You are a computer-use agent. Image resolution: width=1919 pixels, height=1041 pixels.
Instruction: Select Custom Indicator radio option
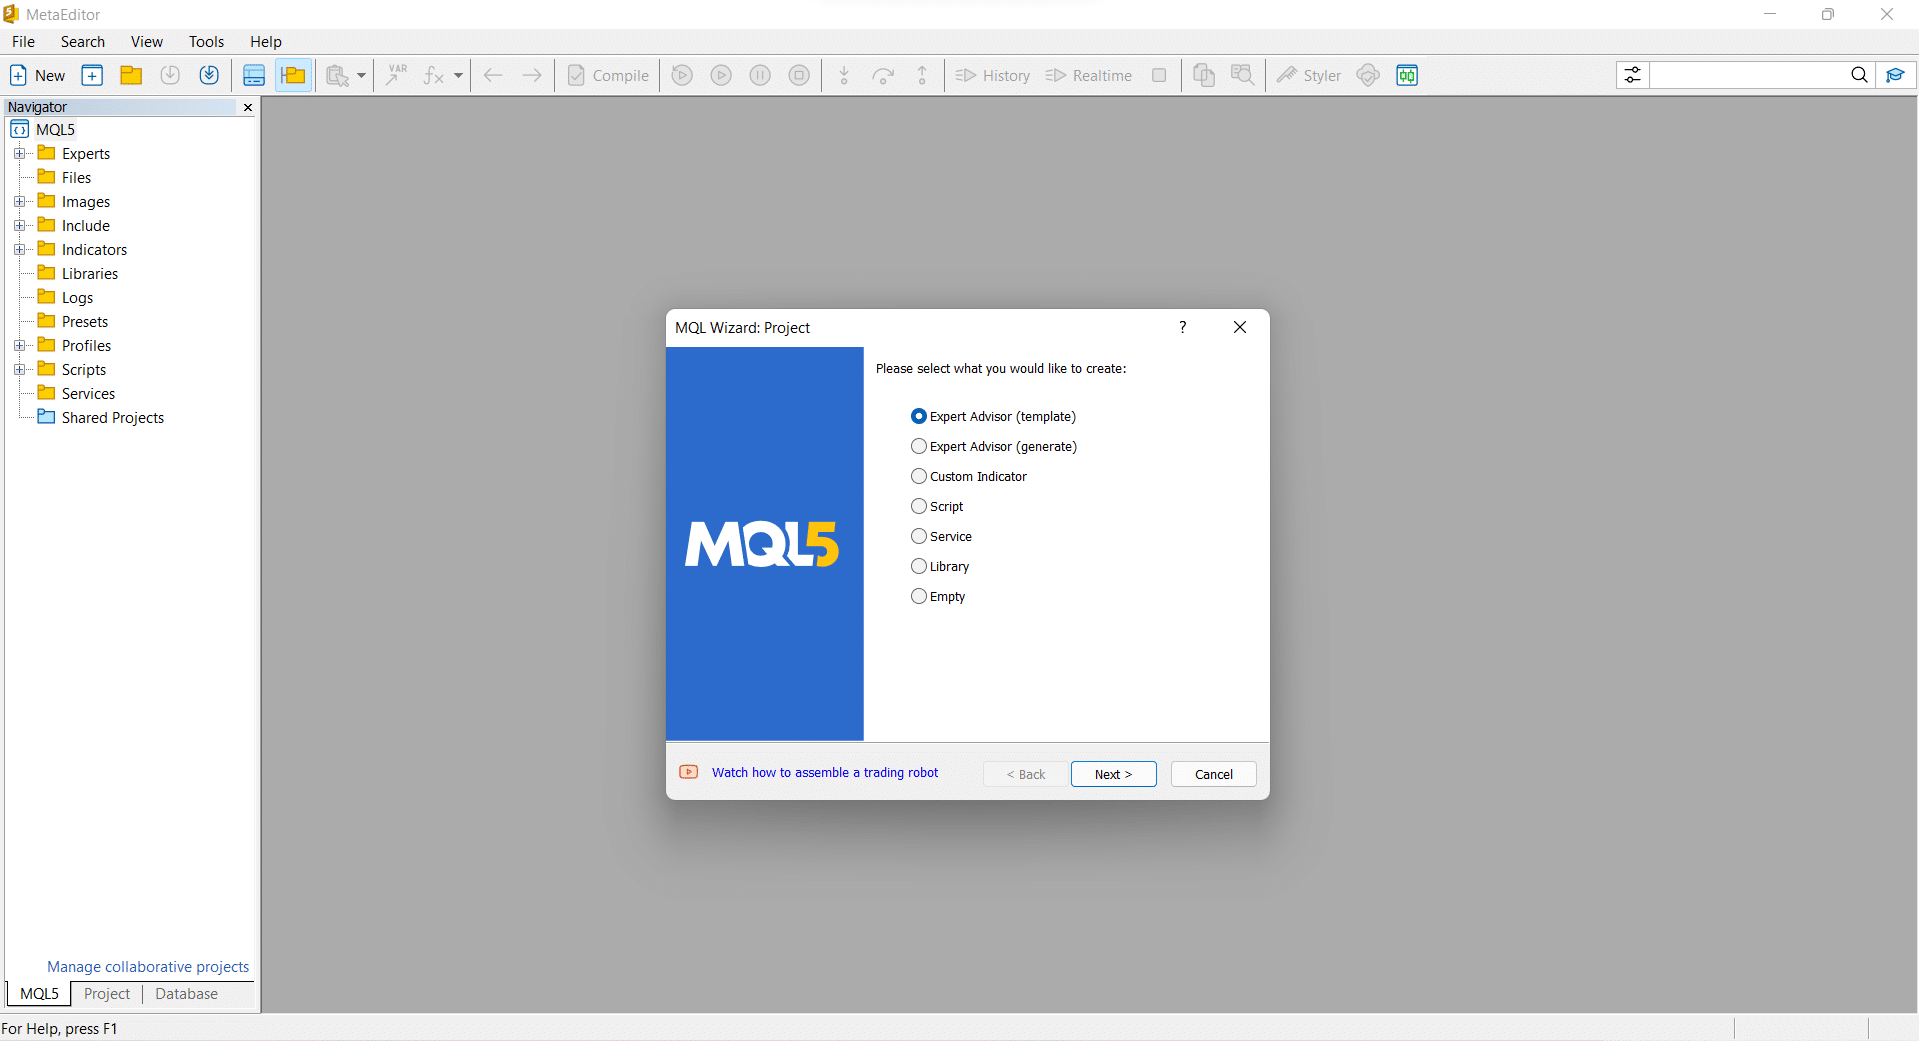(x=969, y=476)
